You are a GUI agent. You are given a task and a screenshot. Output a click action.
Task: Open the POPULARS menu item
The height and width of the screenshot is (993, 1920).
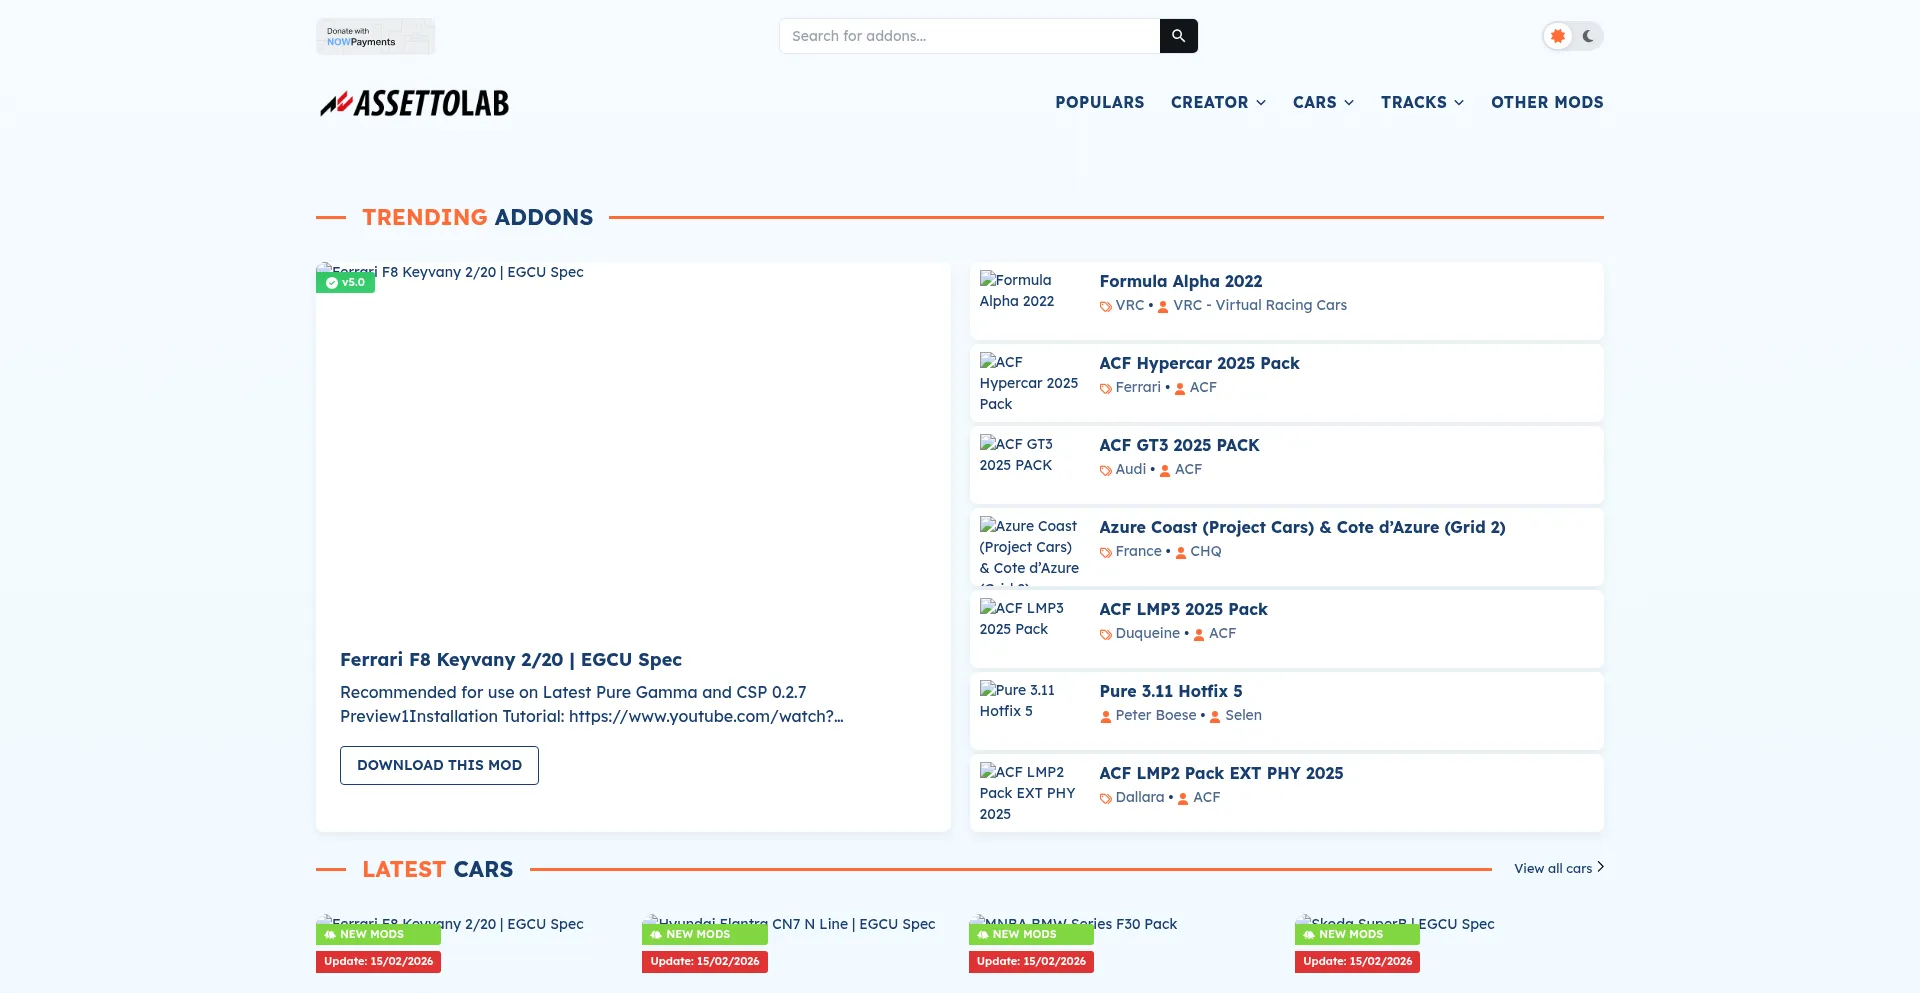point(1099,102)
